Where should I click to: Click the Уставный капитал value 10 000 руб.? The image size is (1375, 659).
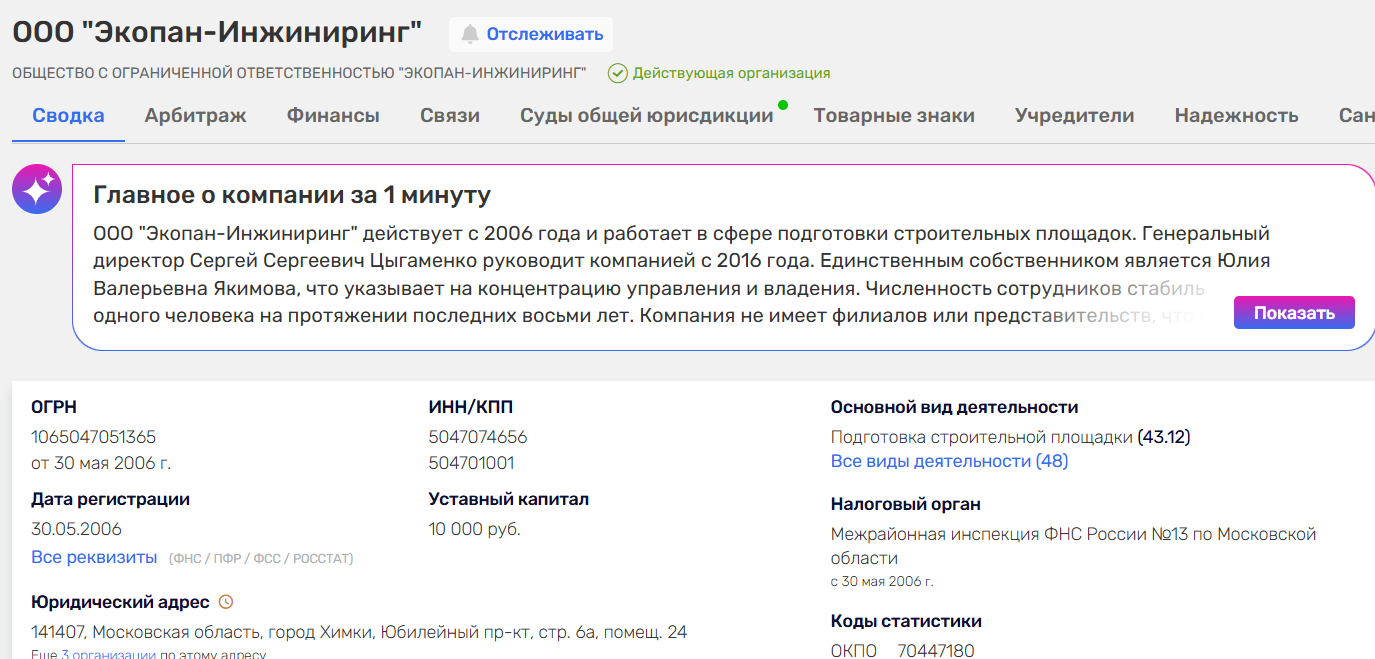(475, 529)
